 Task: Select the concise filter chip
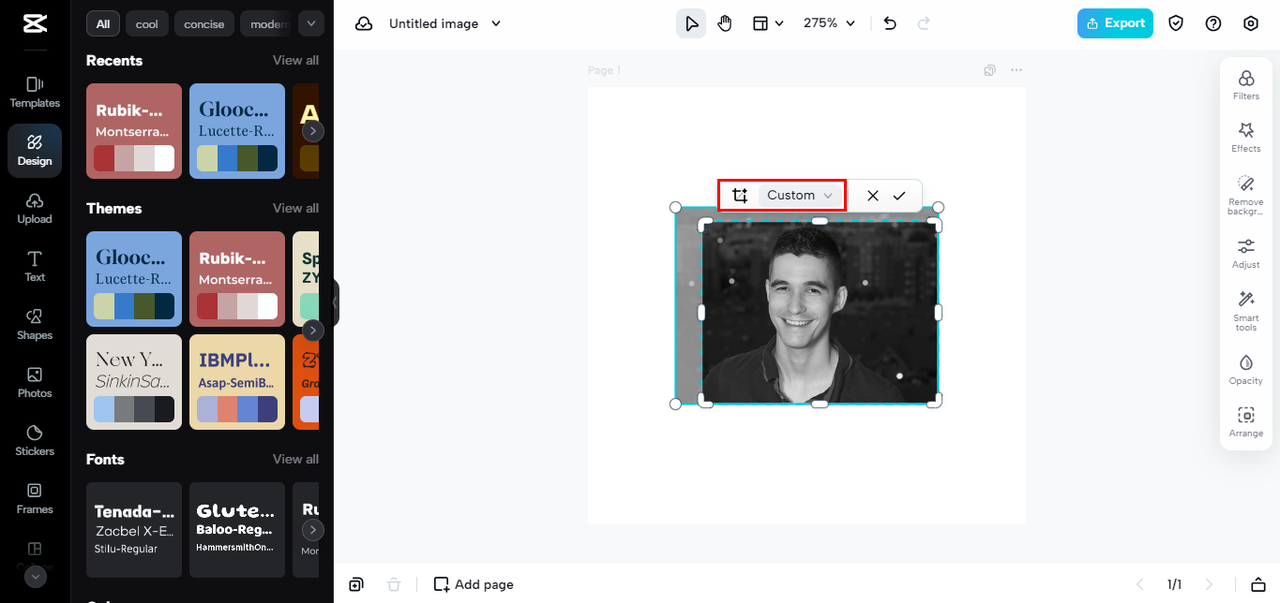pos(204,23)
